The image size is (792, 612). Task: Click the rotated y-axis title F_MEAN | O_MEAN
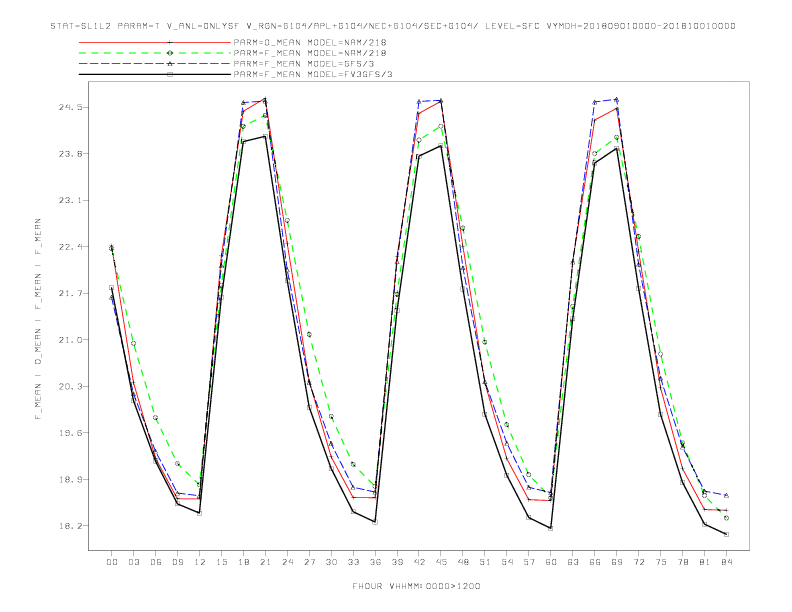pos(38,319)
